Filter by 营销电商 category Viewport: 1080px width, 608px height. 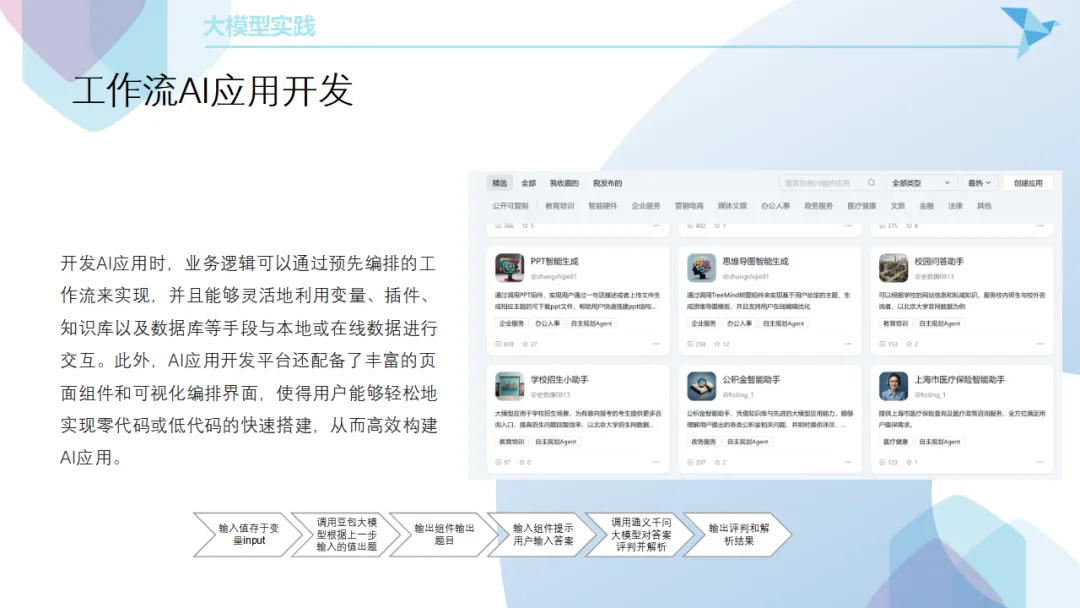(689, 206)
